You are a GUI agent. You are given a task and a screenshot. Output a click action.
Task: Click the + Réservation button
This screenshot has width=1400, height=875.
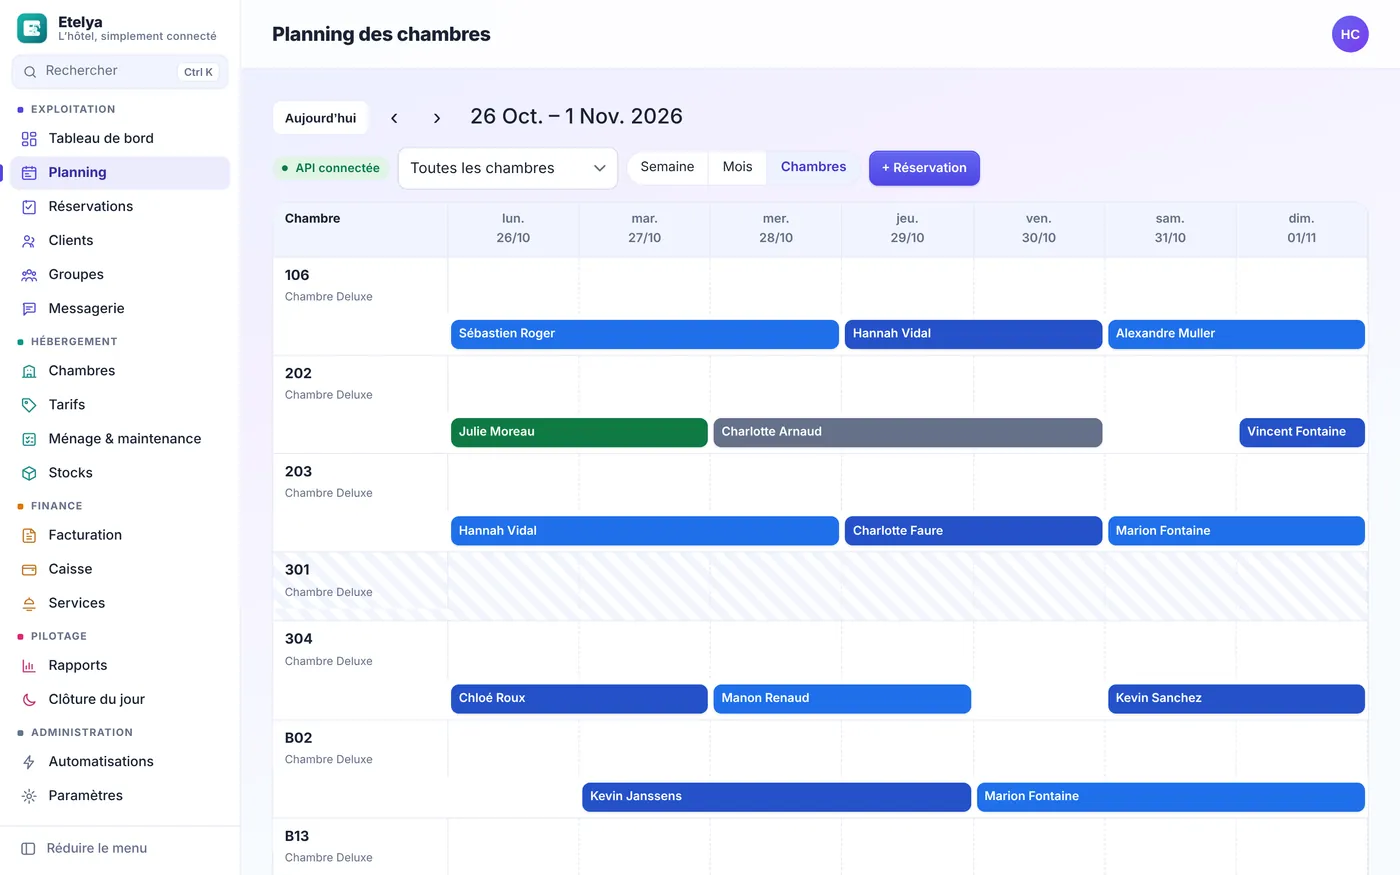pyautogui.click(x=924, y=168)
